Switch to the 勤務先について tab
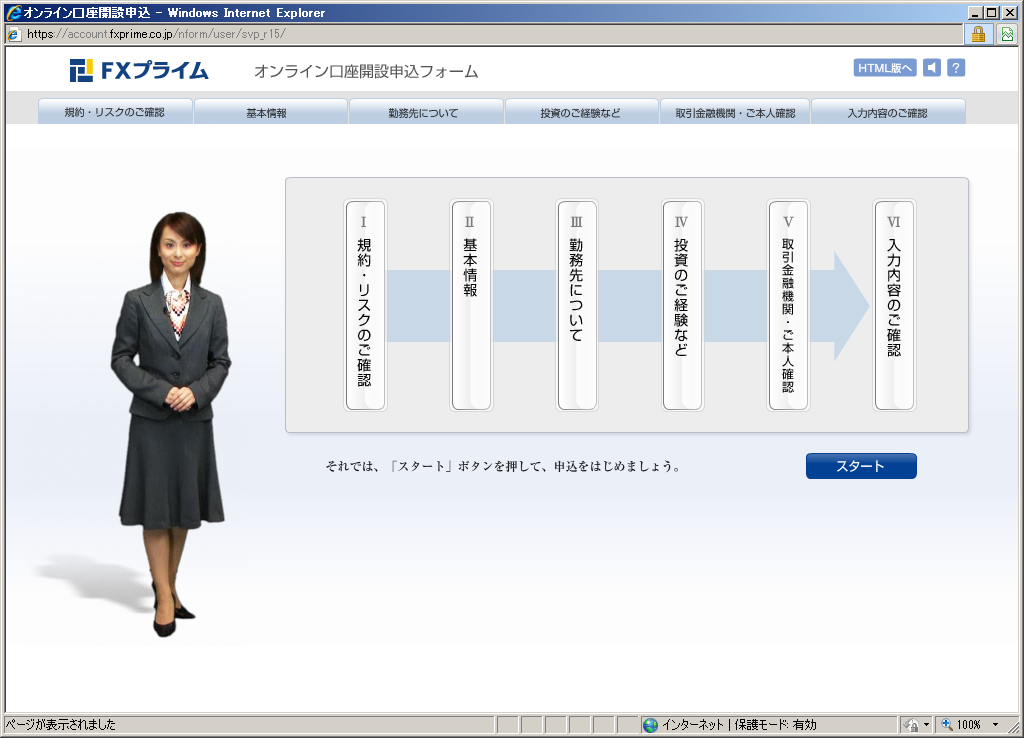Image resolution: width=1024 pixels, height=738 pixels. 424,113
